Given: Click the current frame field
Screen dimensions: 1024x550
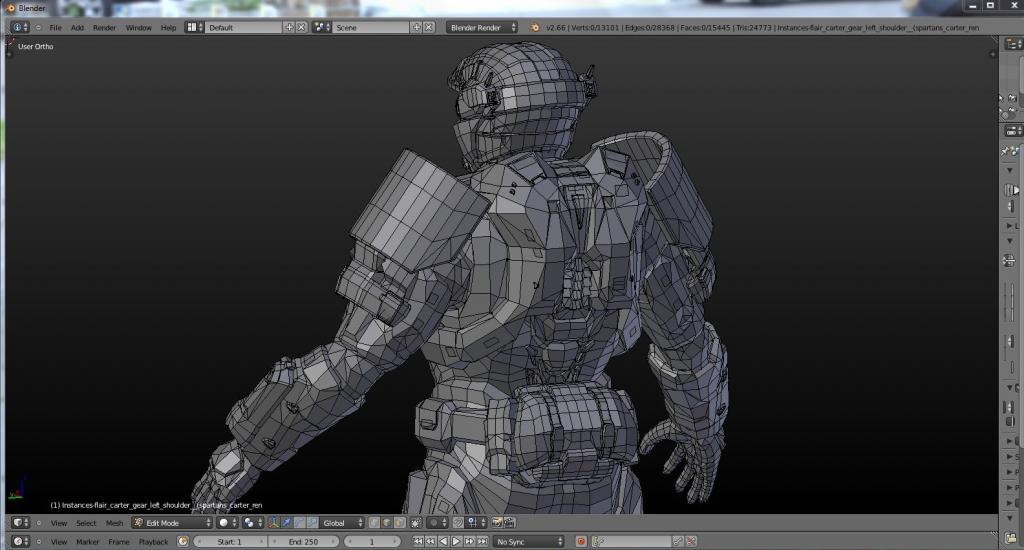Looking at the screenshot, I should pyautogui.click(x=371, y=542).
